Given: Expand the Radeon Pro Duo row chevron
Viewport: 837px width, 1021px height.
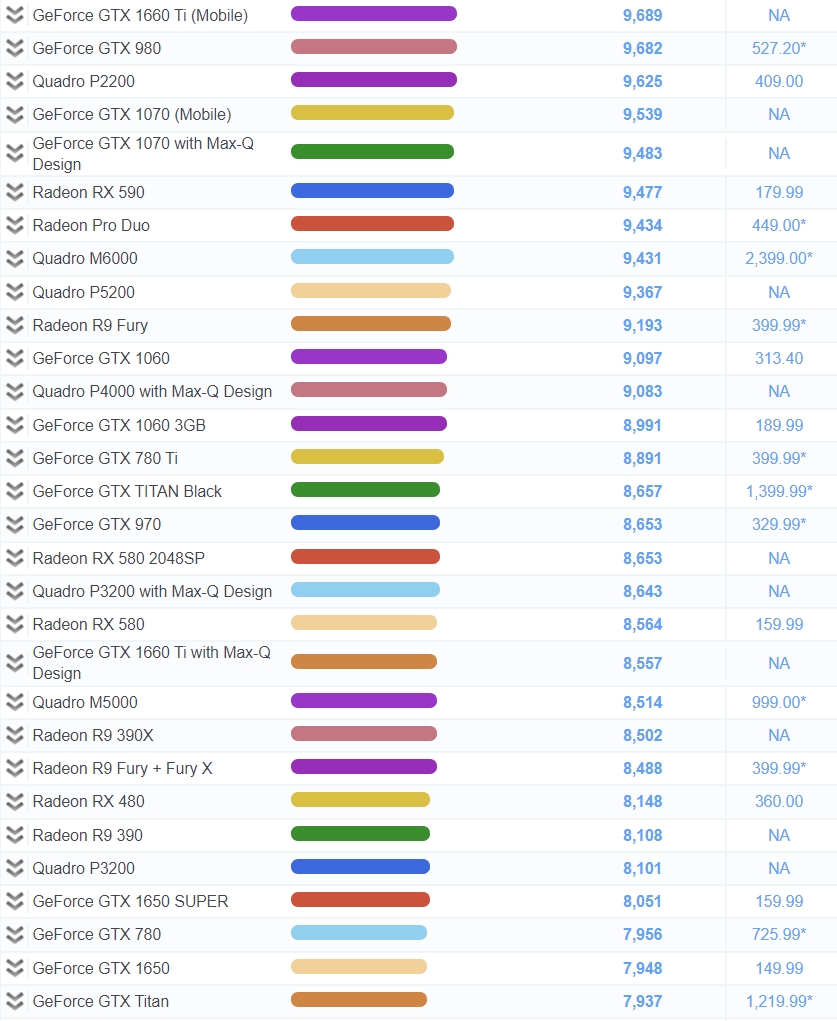Looking at the screenshot, I should [x=14, y=225].
